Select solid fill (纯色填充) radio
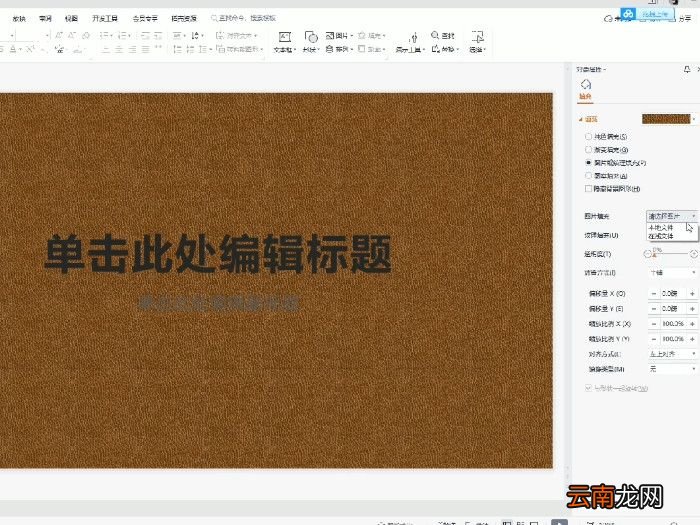Image resolution: width=700 pixels, height=525 pixels. pos(588,137)
